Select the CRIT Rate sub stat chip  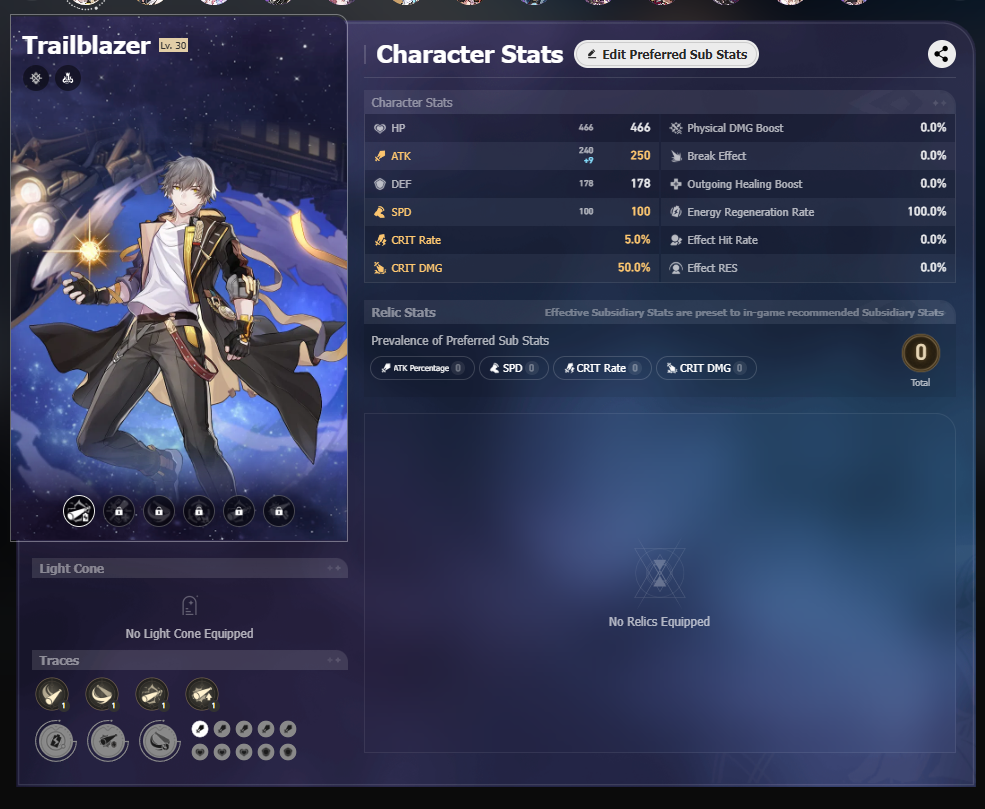(602, 368)
